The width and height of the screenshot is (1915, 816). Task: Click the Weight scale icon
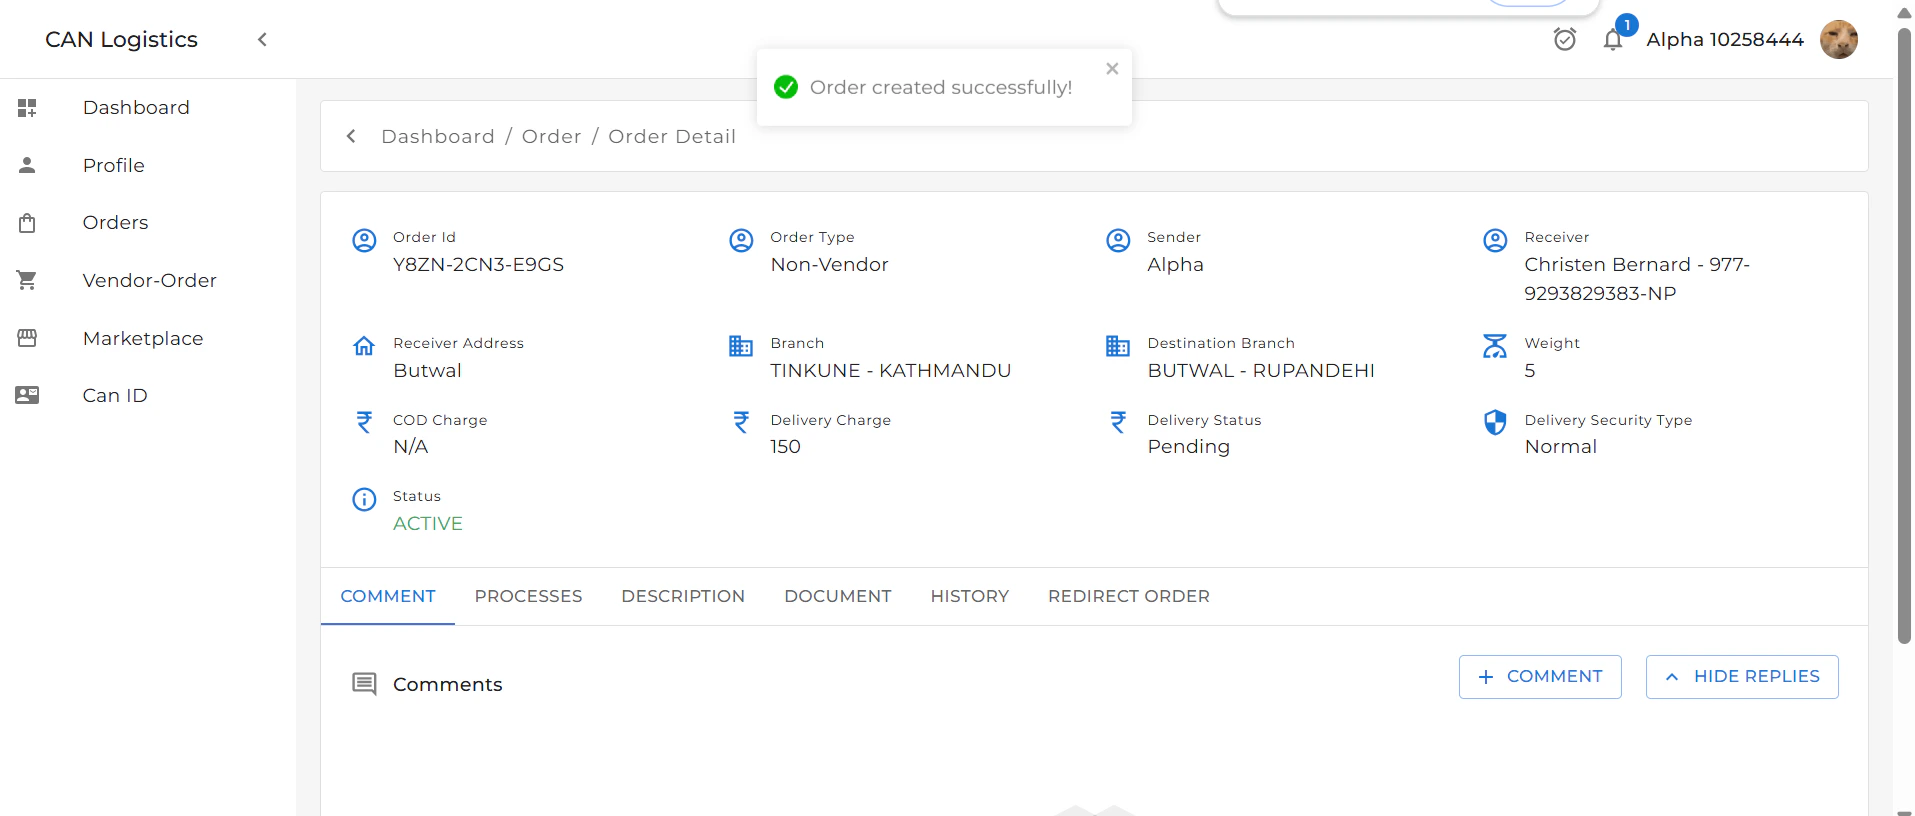[1495, 346]
